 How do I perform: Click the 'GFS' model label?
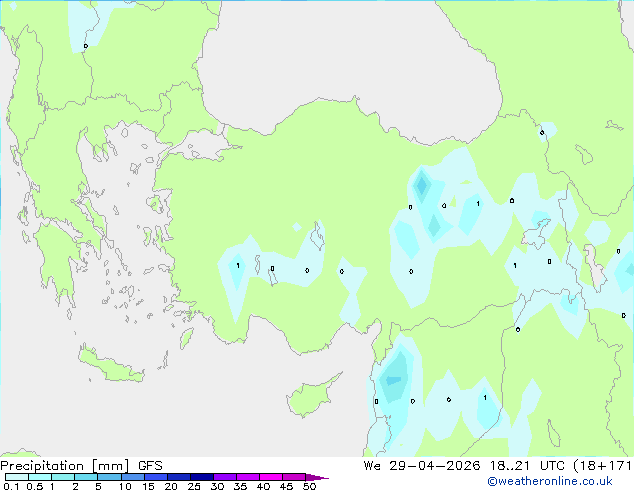150,466
